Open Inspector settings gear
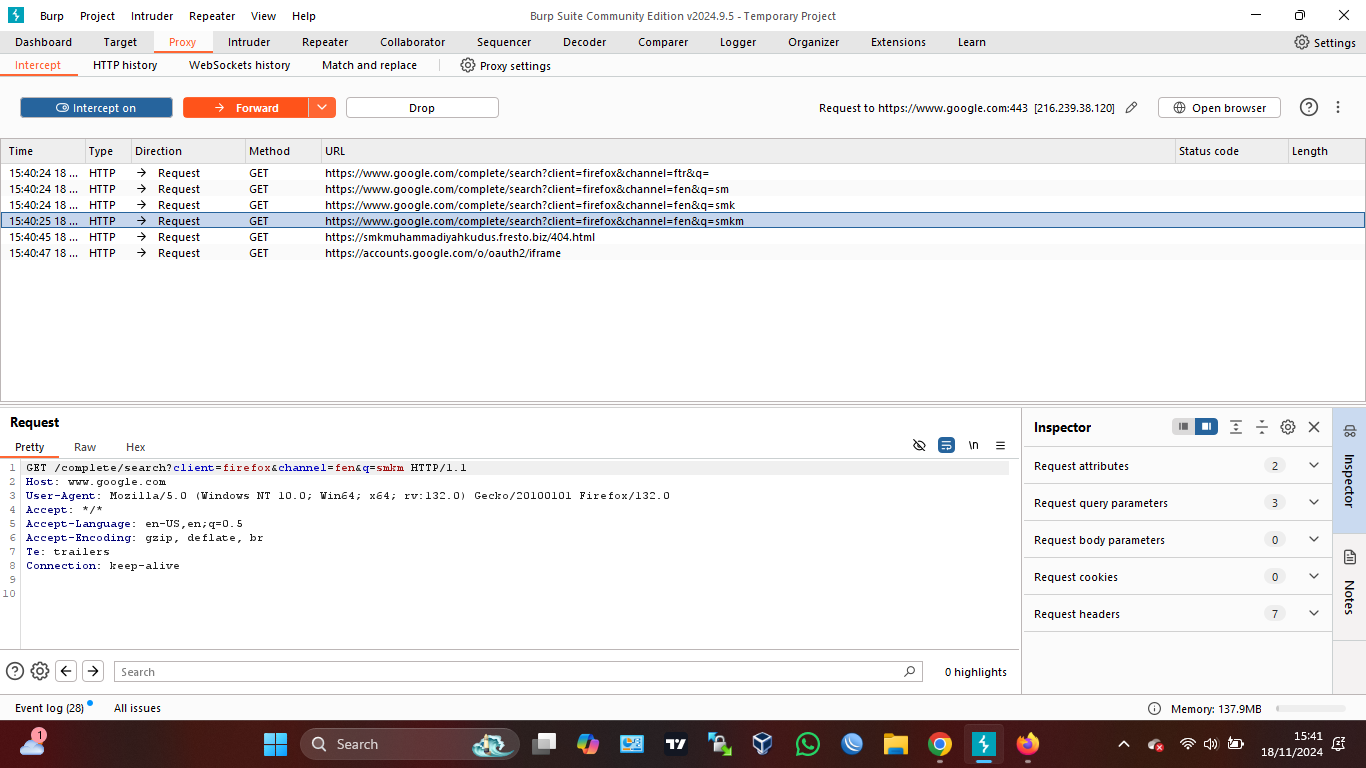The image size is (1366, 768). click(1288, 427)
